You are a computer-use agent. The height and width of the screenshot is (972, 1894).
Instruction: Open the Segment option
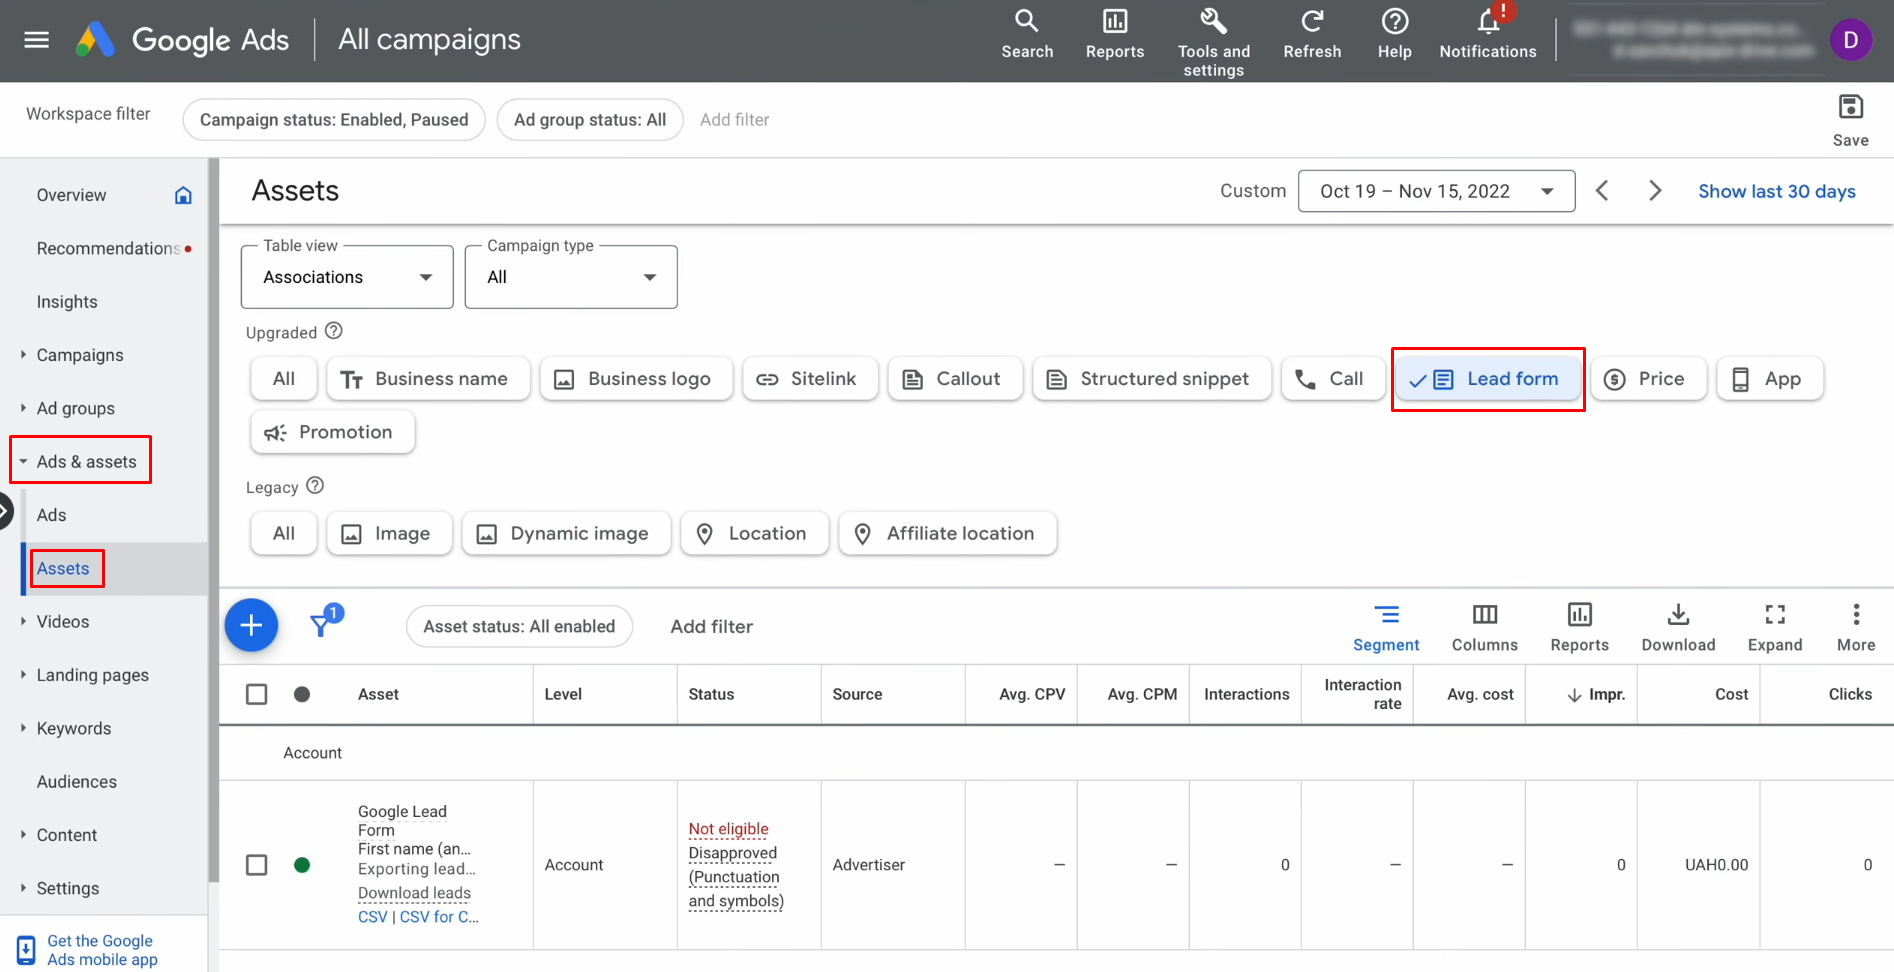1386,628
